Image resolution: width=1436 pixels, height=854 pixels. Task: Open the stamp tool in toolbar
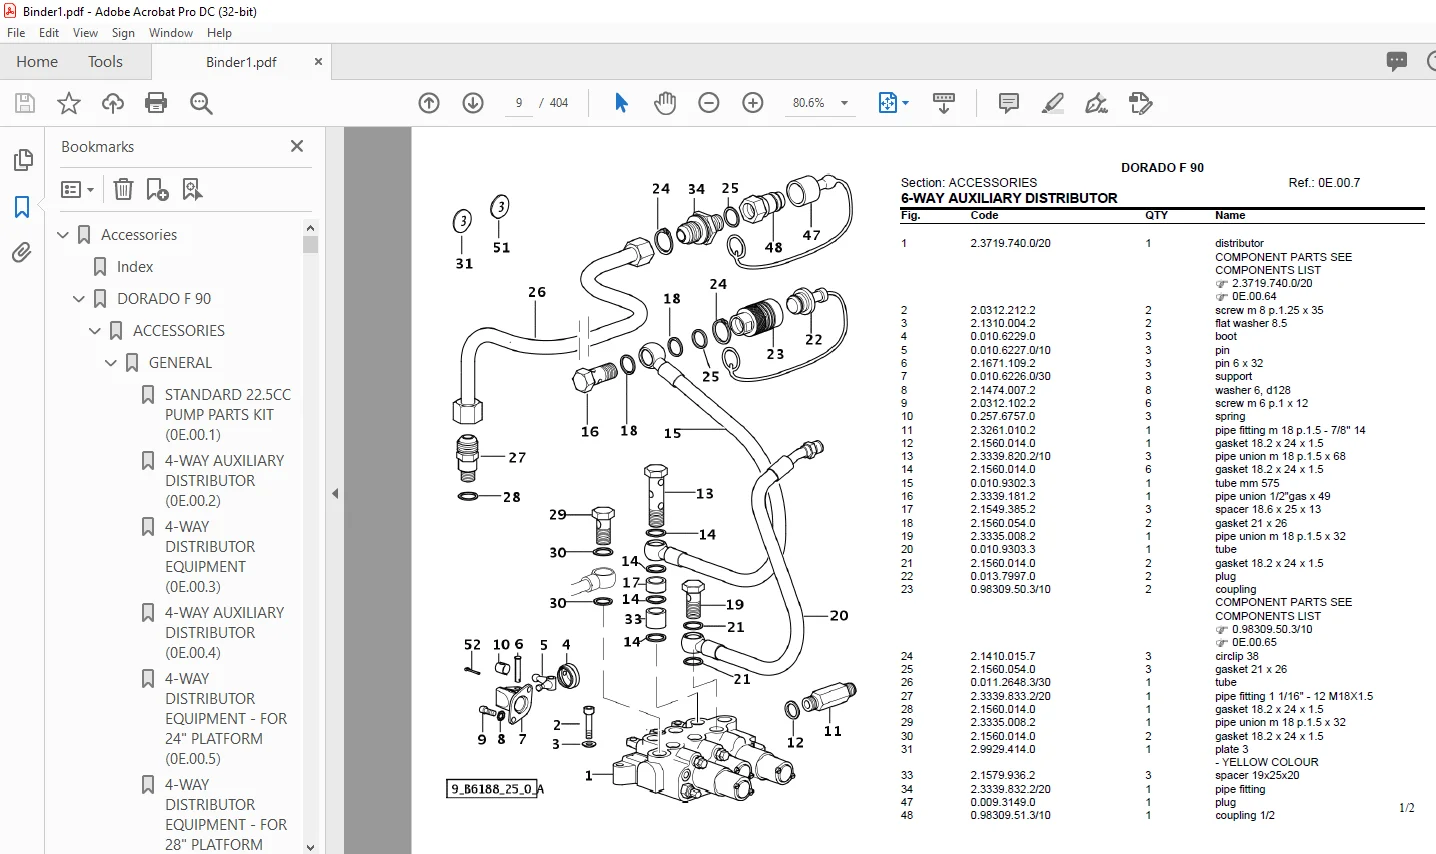(x=1141, y=103)
